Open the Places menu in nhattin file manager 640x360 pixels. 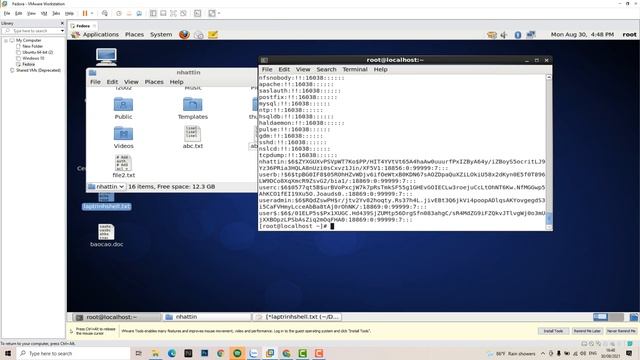click(x=154, y=82)
